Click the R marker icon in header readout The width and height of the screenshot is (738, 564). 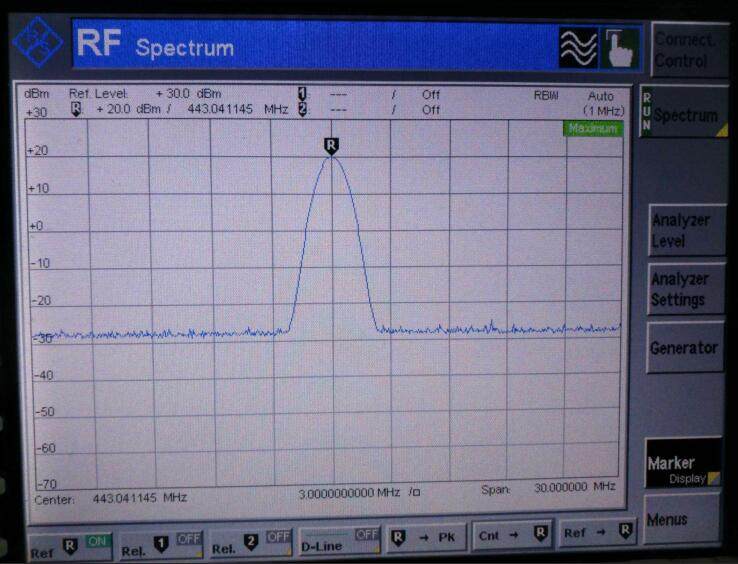[76, 109]
